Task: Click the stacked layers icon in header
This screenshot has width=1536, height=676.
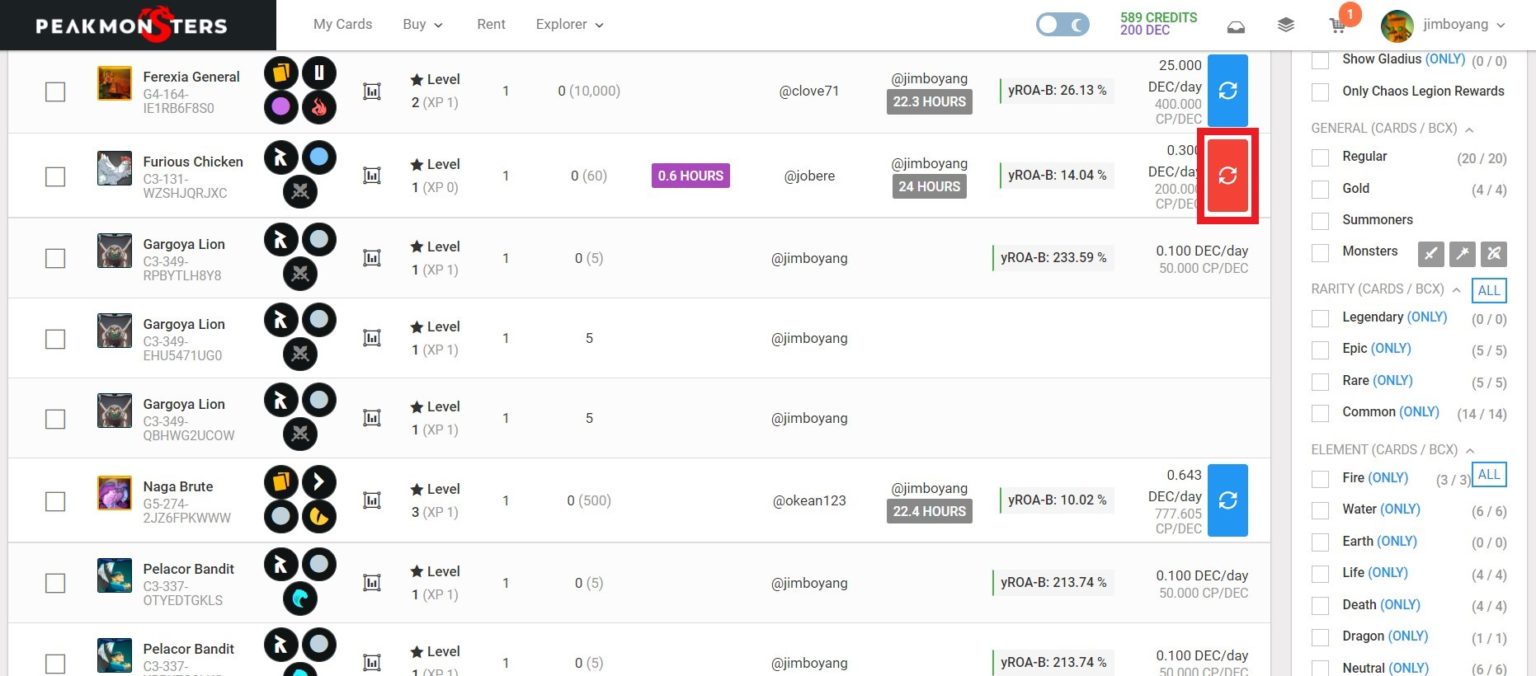Action: pyautogui.click(x=1286, y=25)
